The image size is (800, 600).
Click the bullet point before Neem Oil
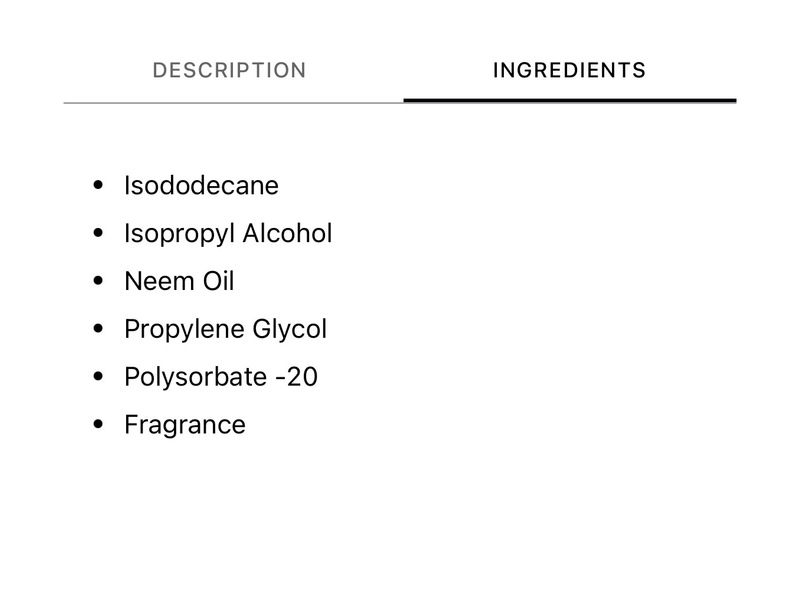coord(97,281)
